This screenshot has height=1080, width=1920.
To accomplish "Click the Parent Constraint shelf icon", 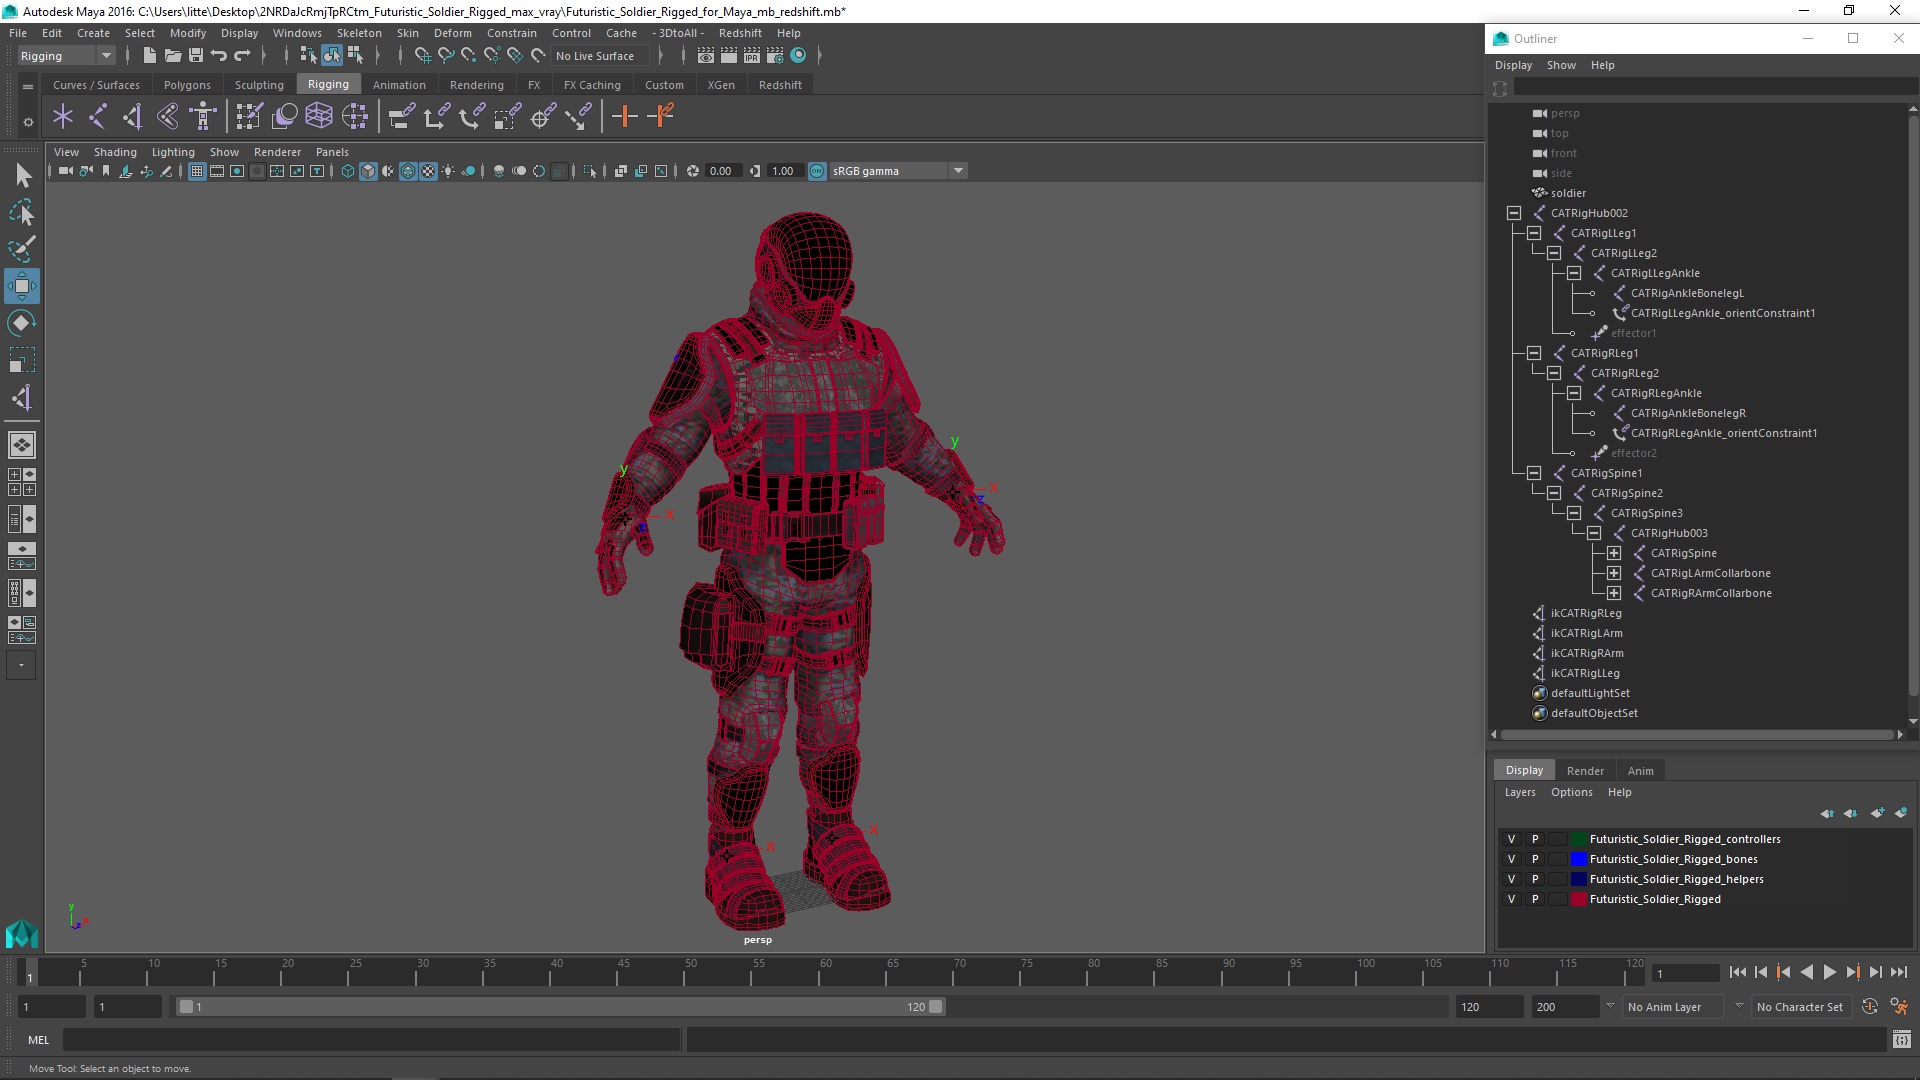I will (401, 117).
